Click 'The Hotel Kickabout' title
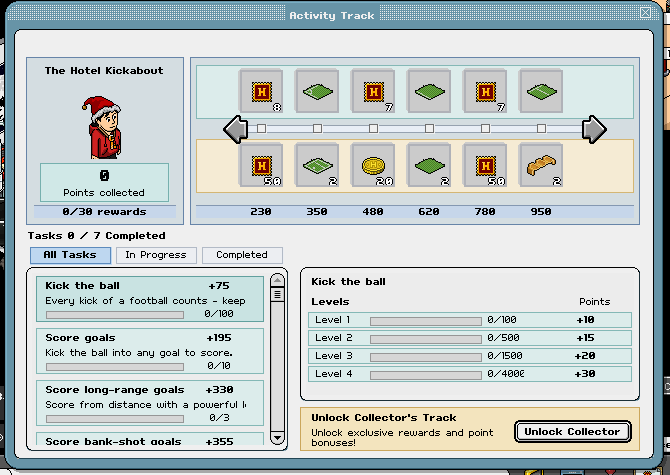670x475 pixels. 104,70
